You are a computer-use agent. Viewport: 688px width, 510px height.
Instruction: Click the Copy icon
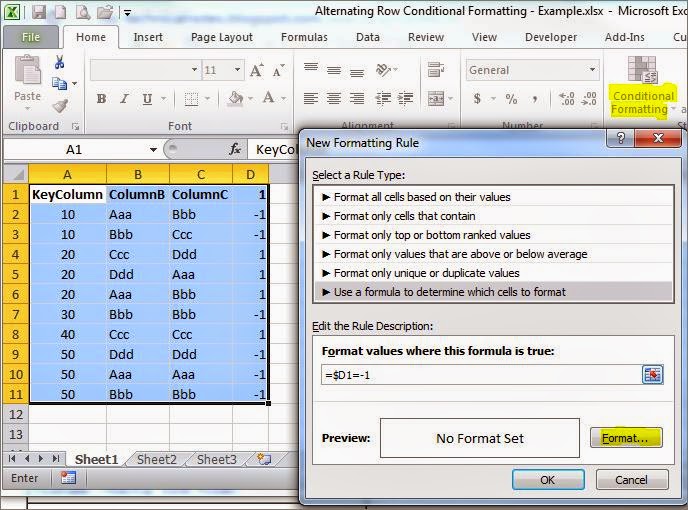pyautogui.click(x=59, y=83)
